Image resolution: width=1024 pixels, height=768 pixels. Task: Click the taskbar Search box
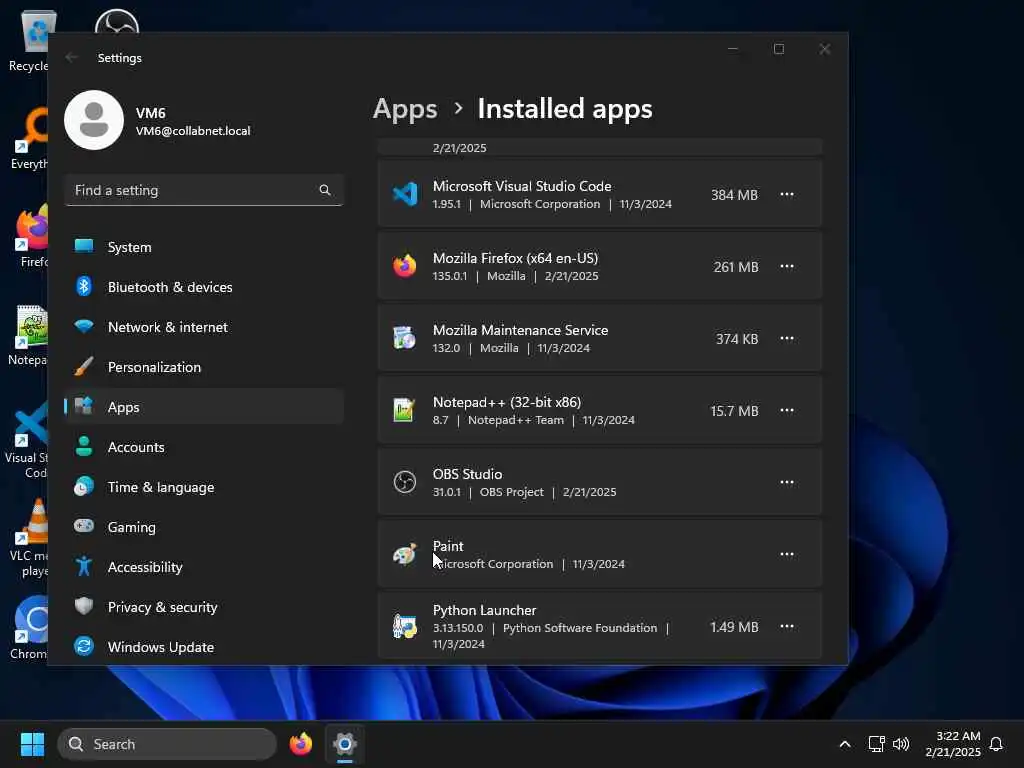[x=167, y=744]
